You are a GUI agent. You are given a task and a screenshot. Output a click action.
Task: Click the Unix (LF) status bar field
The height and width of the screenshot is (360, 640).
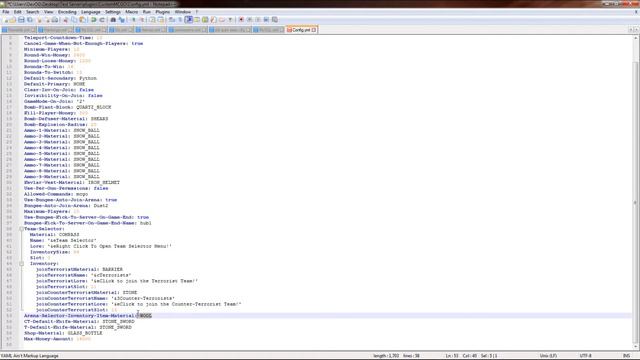tap(548, 356)
